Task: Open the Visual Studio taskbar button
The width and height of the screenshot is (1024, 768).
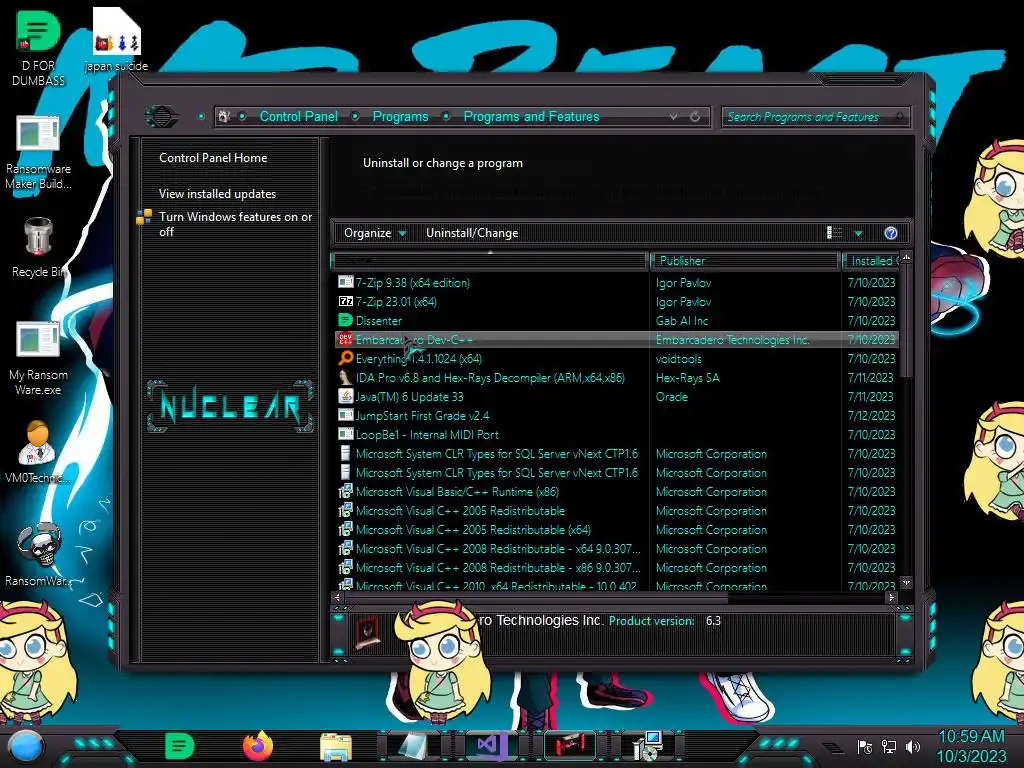Action: pos(492,746)
